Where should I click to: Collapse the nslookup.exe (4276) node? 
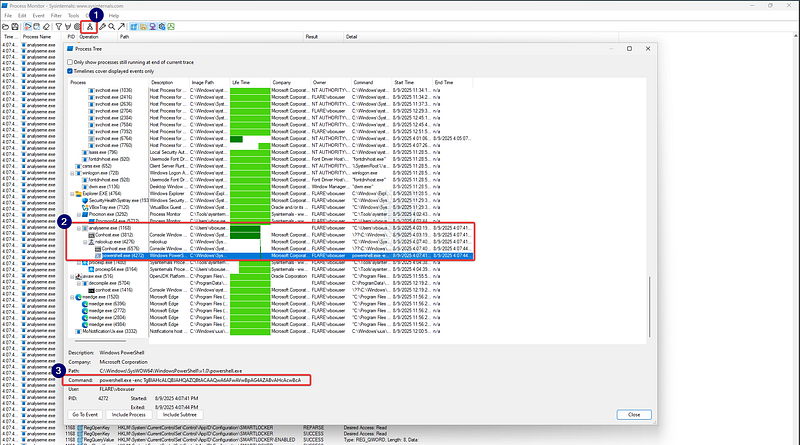[x=85, y=242]
